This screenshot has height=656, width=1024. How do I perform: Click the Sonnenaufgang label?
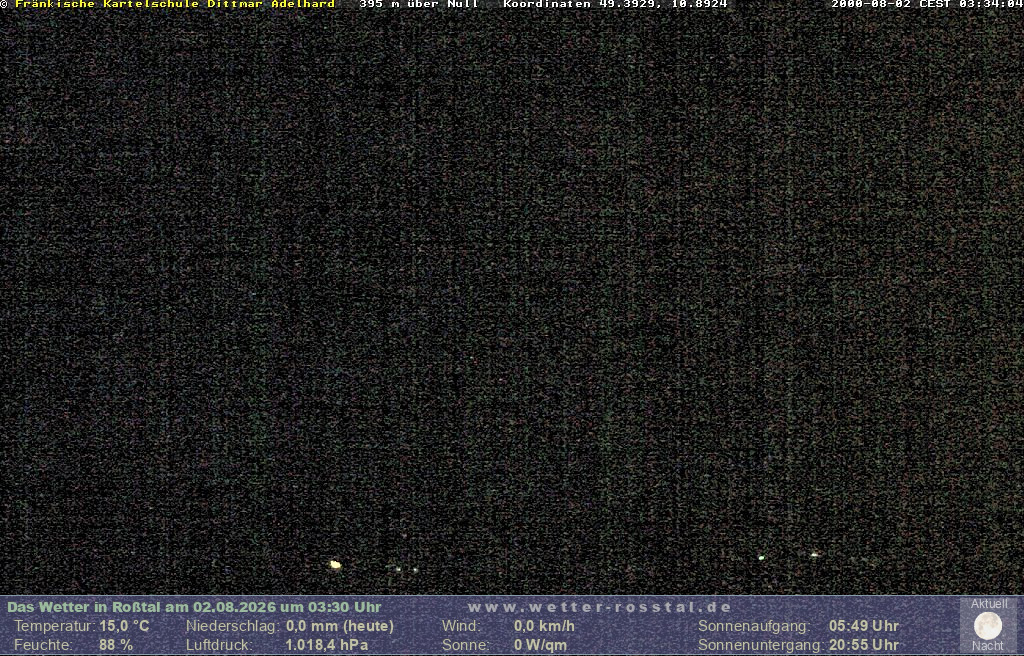point(754,626)
